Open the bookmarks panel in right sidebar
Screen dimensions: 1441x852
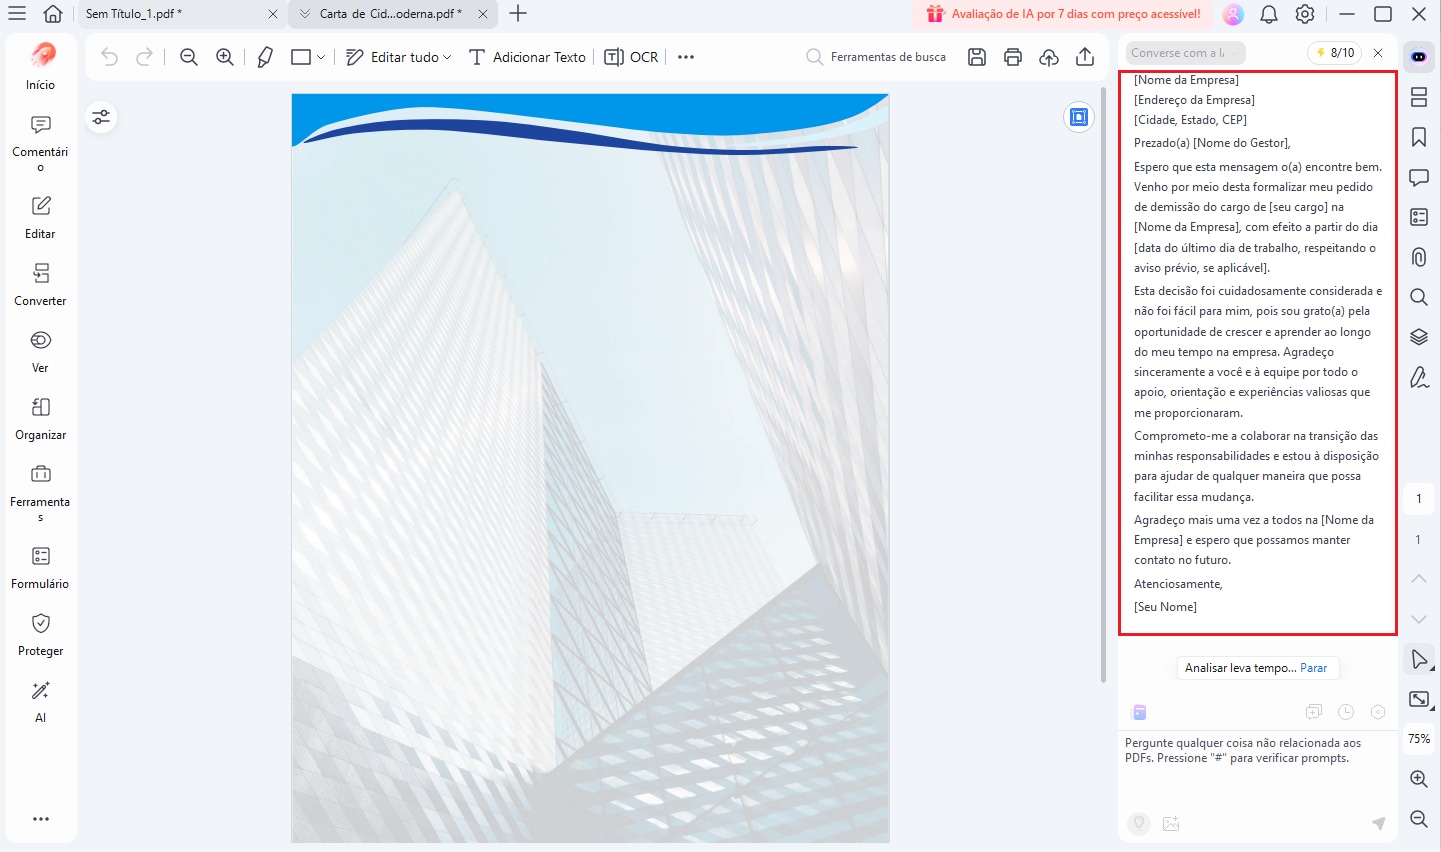pyautogui.click(x=1418, y=137)
